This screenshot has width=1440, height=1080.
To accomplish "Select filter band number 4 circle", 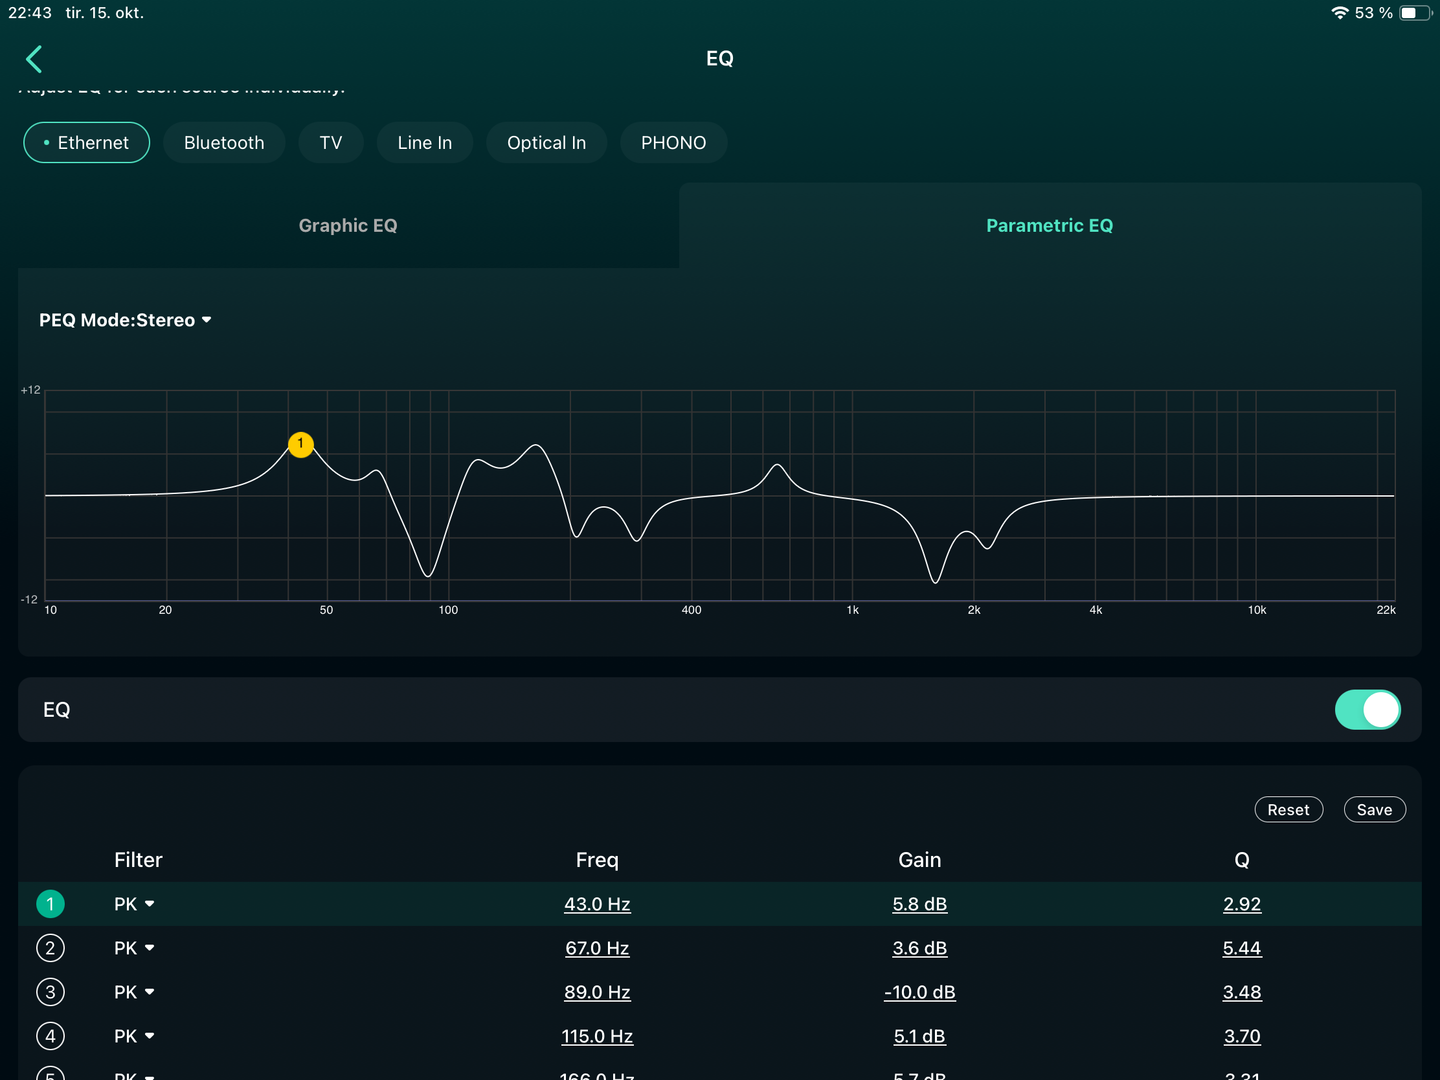I will click(x=50, y=1036).
